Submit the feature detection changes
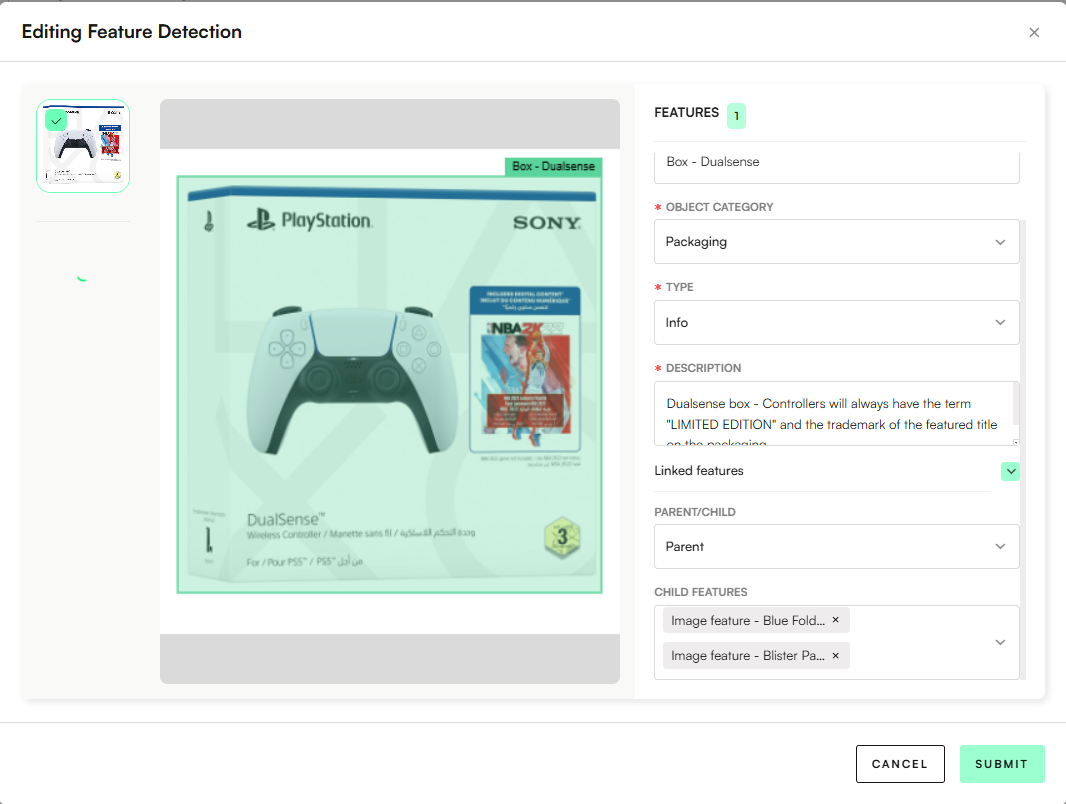This screenshot has height=804, width=1066. click(1002, 764)
